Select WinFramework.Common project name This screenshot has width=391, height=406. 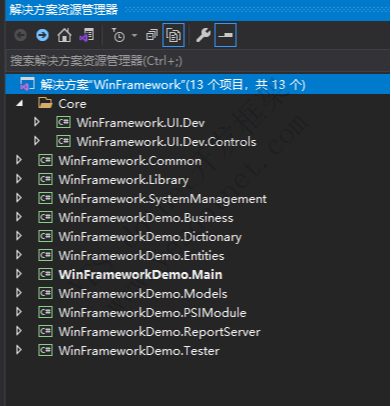coord(130,161)
